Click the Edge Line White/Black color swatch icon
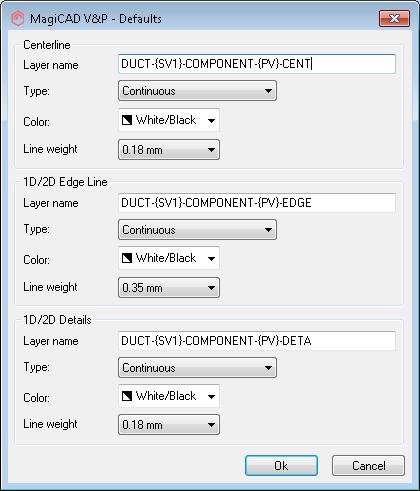Viewport: 420px width, 491px height. (x=127, y=258)
